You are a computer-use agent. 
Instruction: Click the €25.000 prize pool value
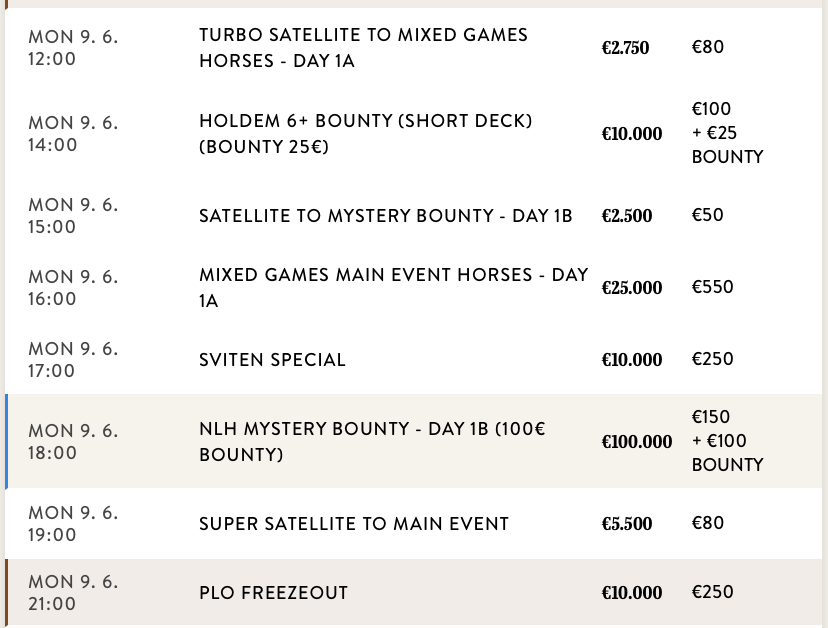[x=632, y=287]
